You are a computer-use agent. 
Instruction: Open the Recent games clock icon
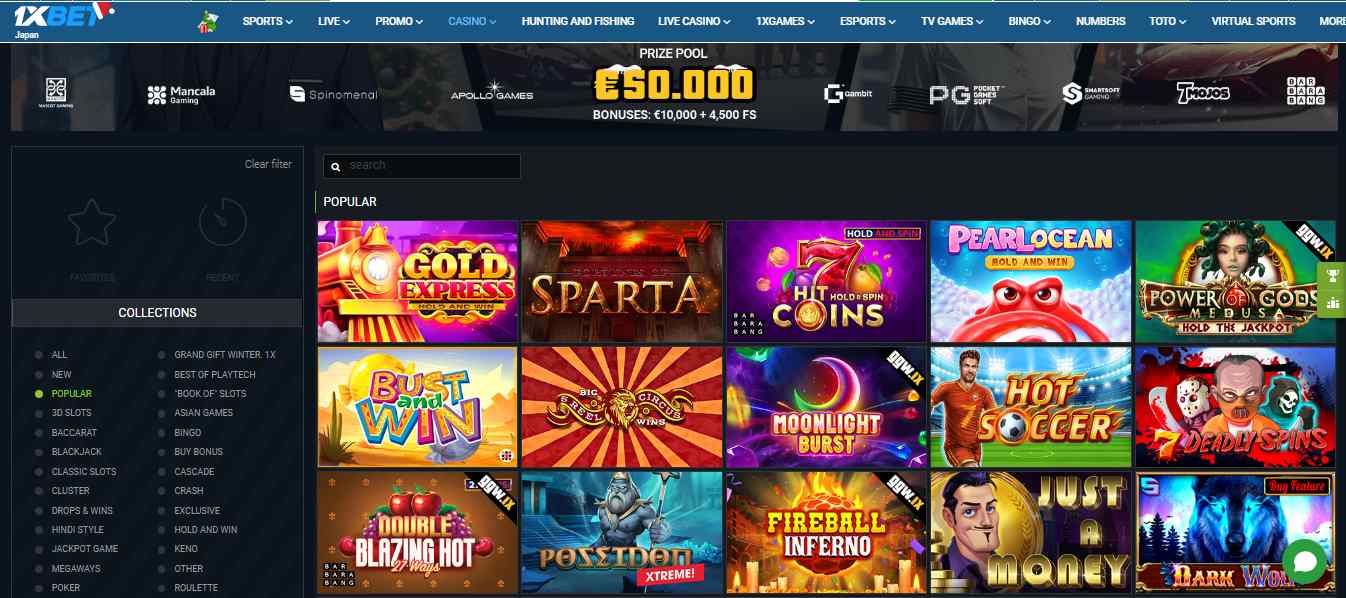click(223, 223)
